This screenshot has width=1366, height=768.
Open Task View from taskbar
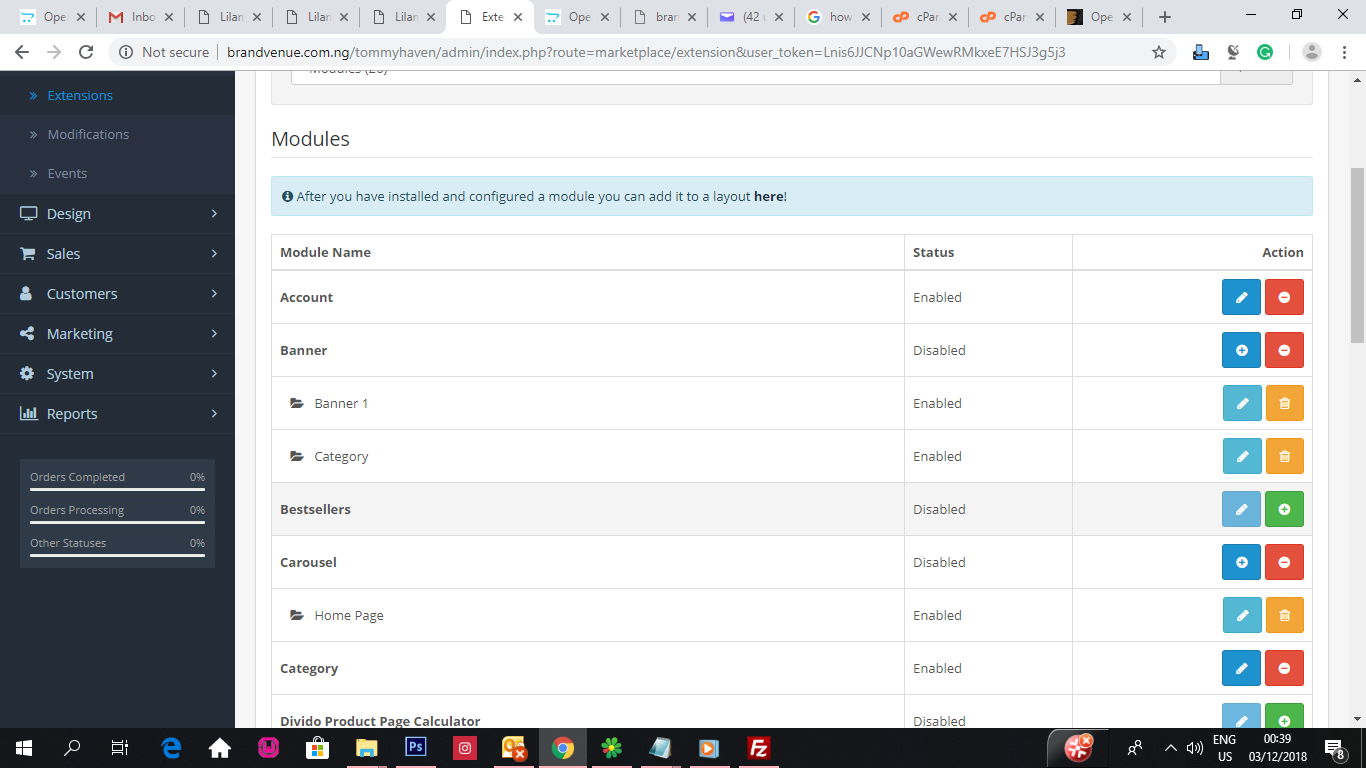tap(119, 747)
